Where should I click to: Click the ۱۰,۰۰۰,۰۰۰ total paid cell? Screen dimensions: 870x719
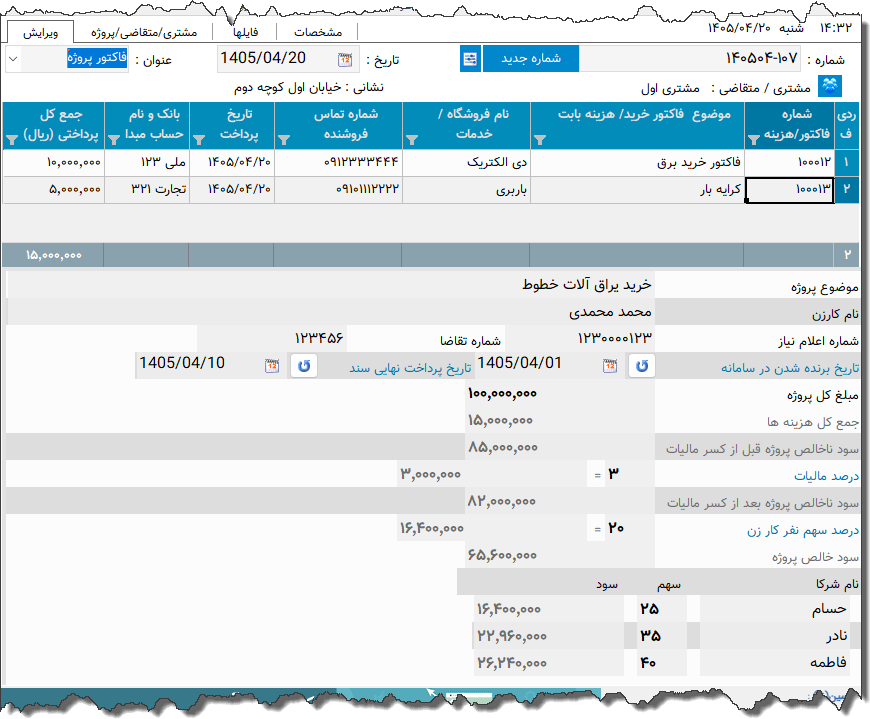pos(53,163)
